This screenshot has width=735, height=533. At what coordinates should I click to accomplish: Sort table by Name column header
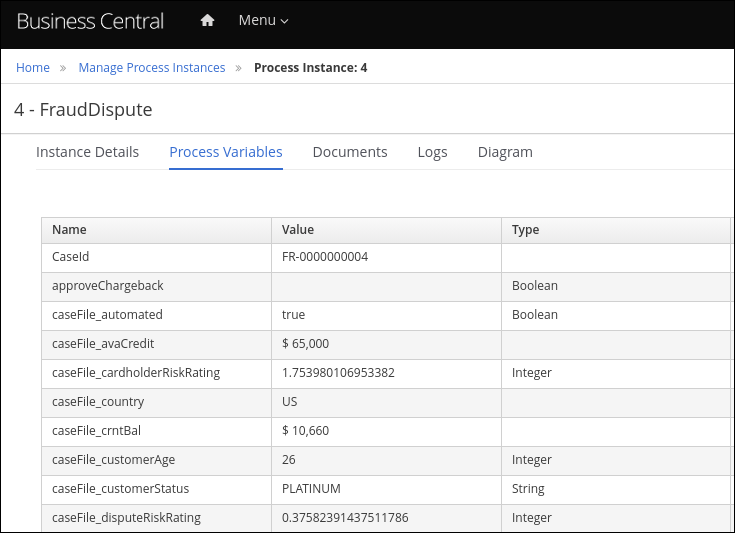pos(69,230)
